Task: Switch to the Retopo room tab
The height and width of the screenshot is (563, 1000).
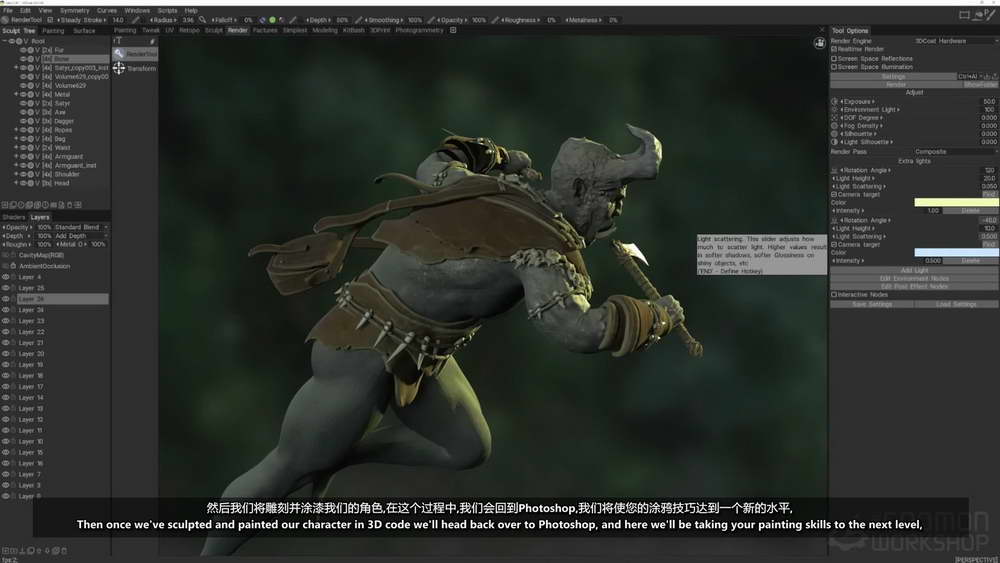Action: click(189, 30)
